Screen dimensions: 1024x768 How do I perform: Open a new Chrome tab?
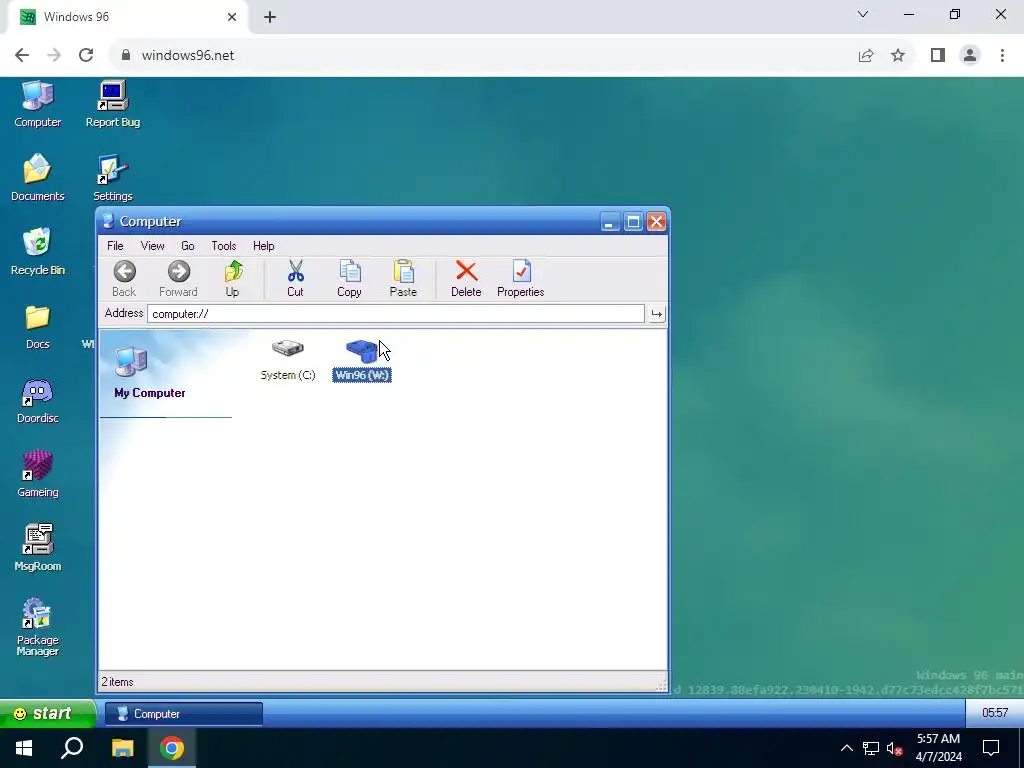(270, 17)
